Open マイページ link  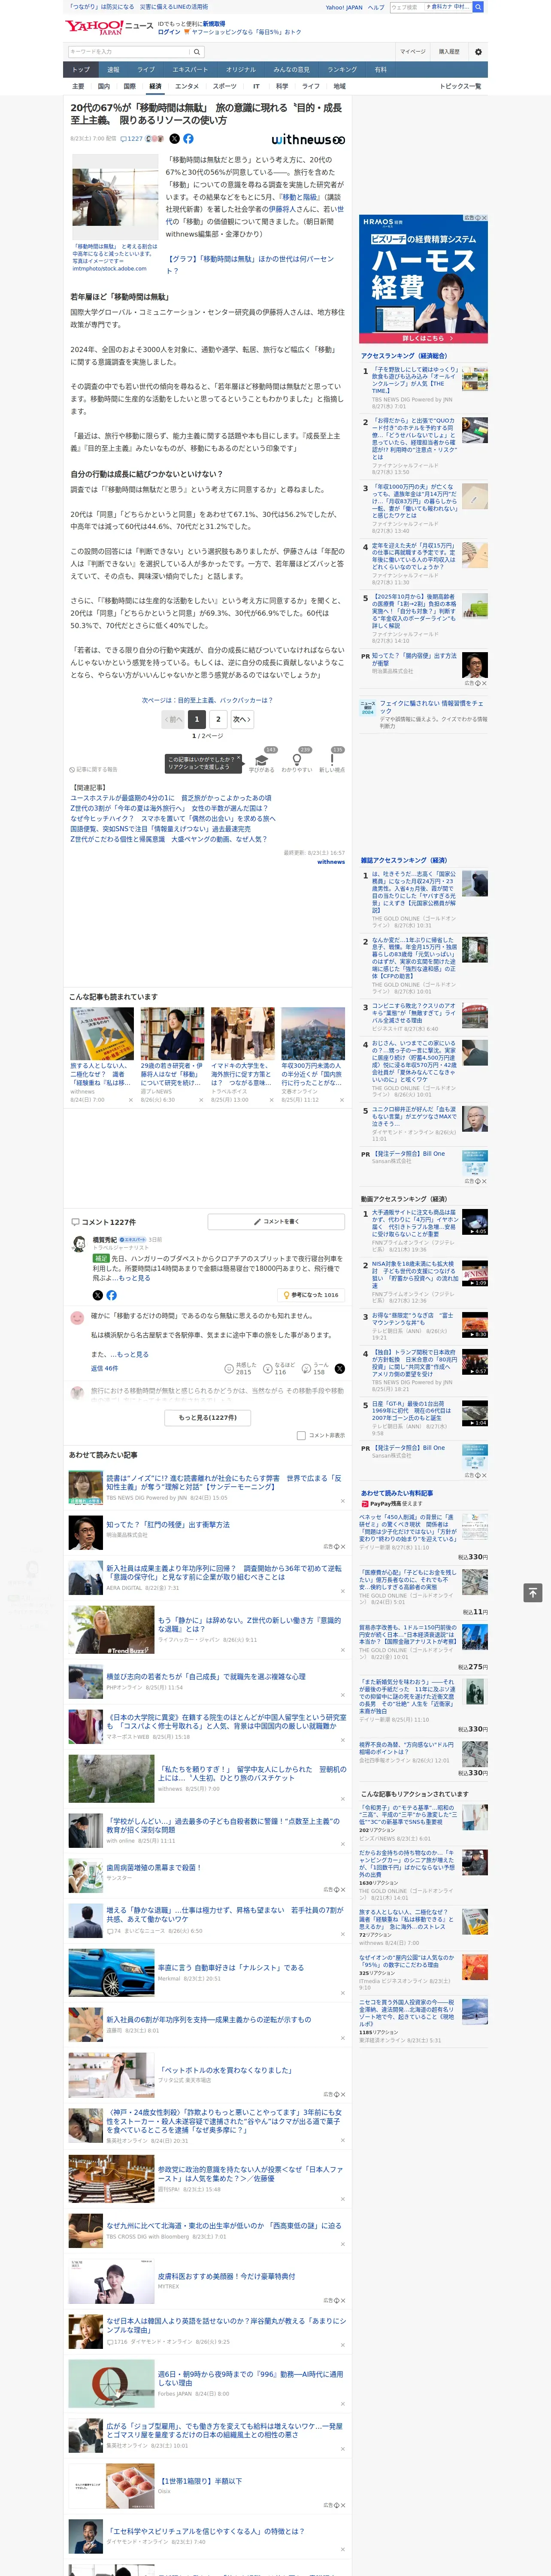coord(412,52)
